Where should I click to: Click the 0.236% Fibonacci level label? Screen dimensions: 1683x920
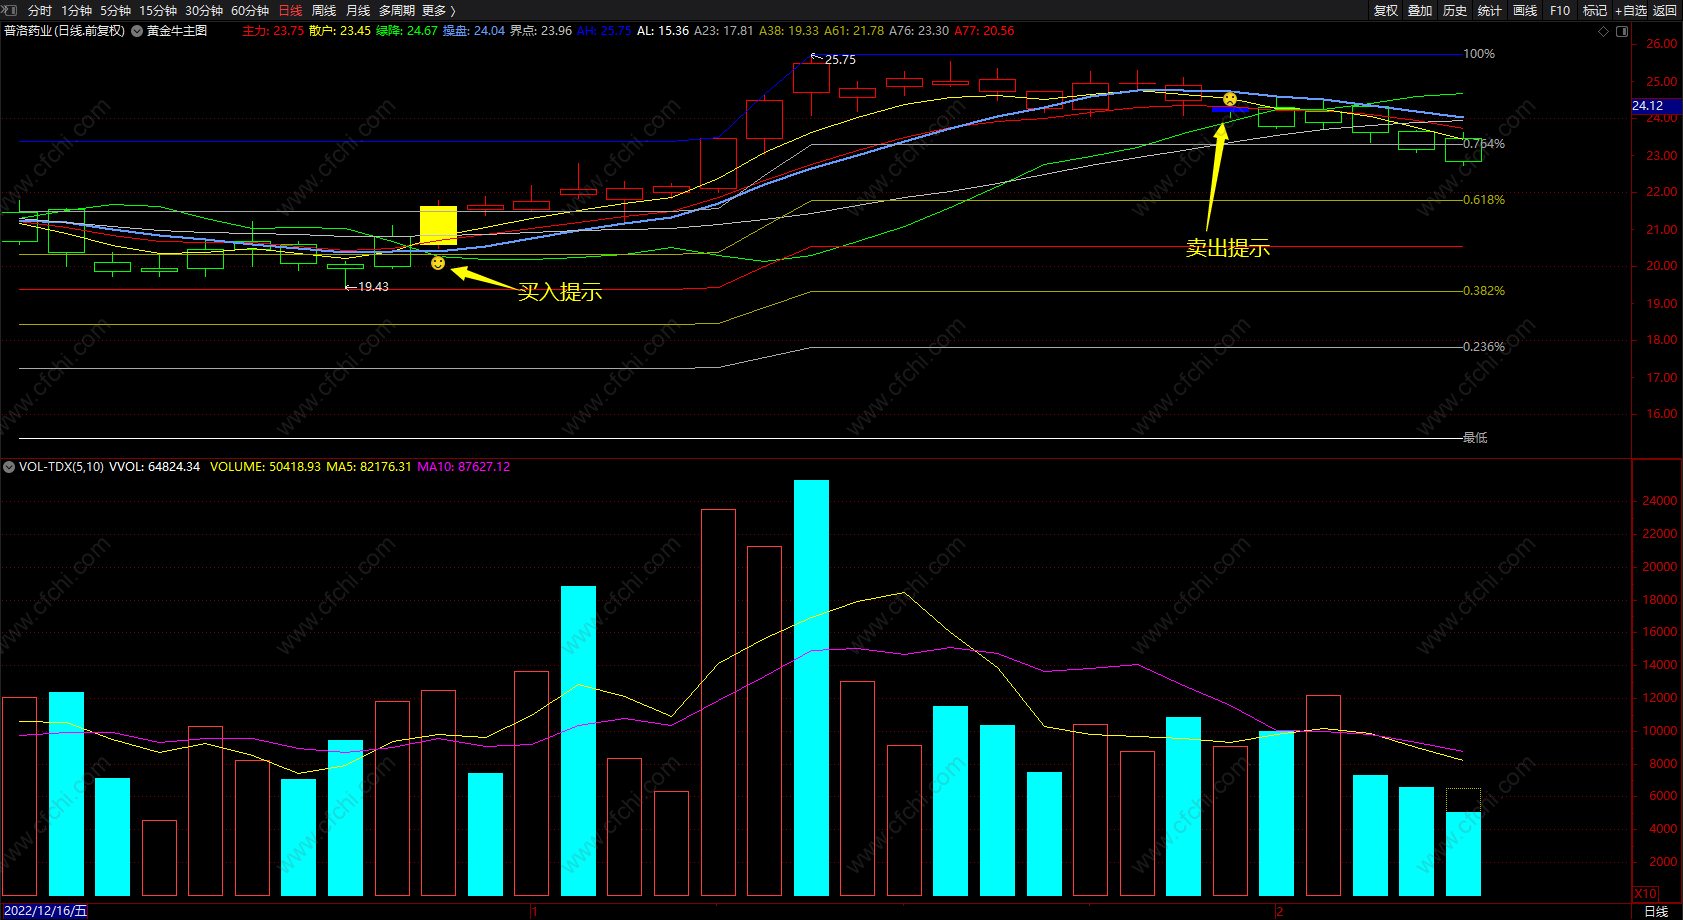(1484, 347)
